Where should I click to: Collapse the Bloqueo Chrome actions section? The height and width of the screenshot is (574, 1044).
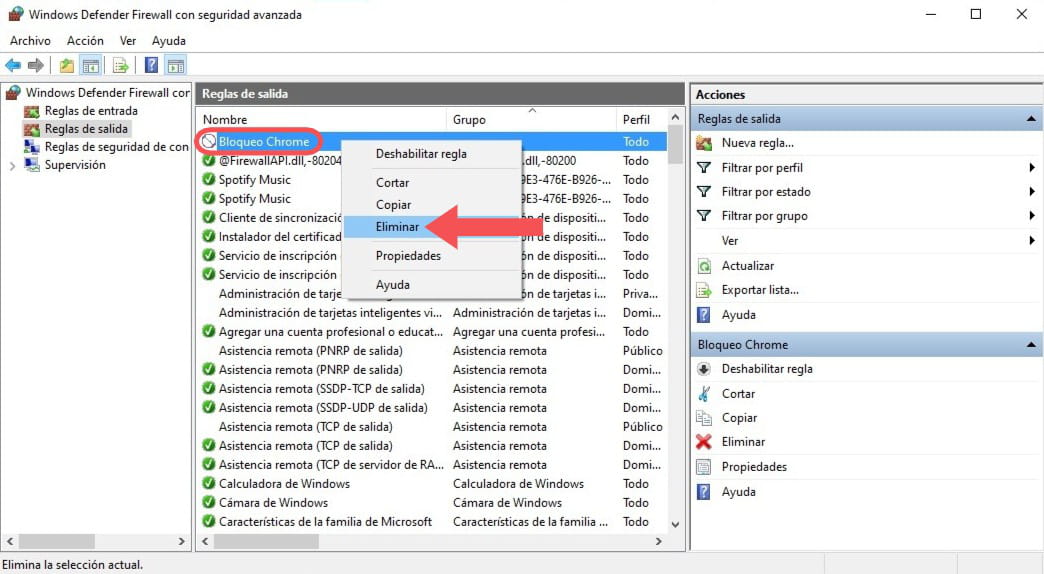point(1031,344)
